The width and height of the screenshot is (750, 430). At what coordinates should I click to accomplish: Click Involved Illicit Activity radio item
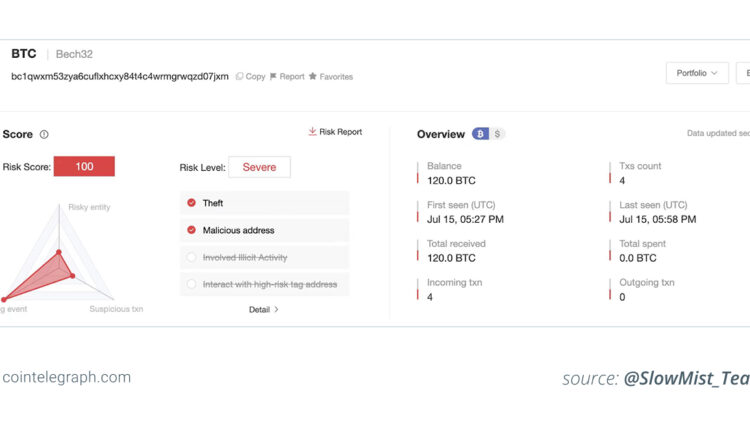click(x=191, y=257)
